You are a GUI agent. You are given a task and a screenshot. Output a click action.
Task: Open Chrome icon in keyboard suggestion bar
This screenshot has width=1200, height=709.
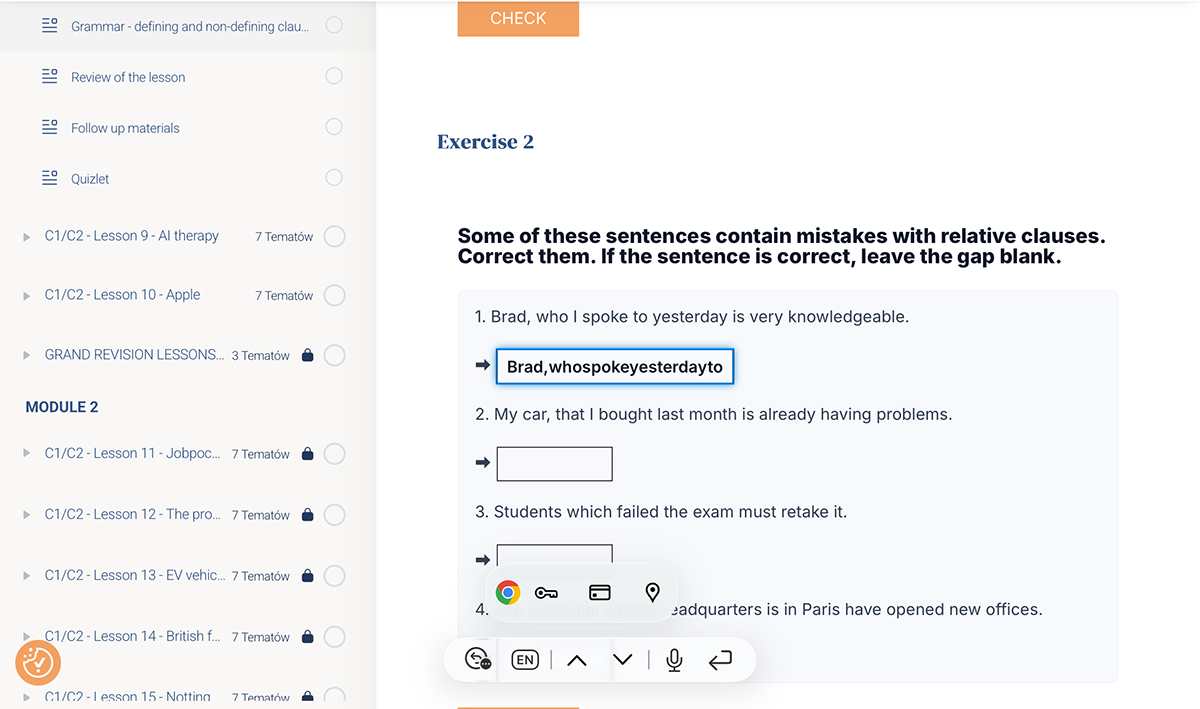(508, 593)
